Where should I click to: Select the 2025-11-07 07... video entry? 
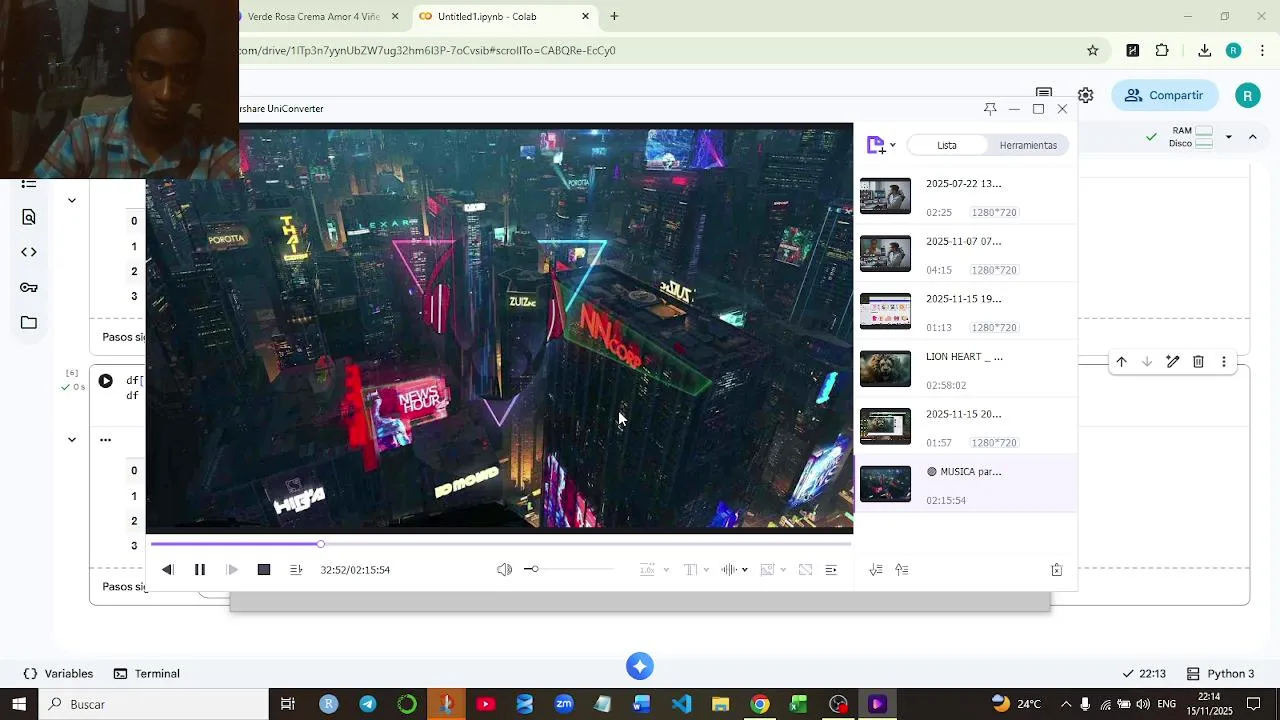click(965, 255)
